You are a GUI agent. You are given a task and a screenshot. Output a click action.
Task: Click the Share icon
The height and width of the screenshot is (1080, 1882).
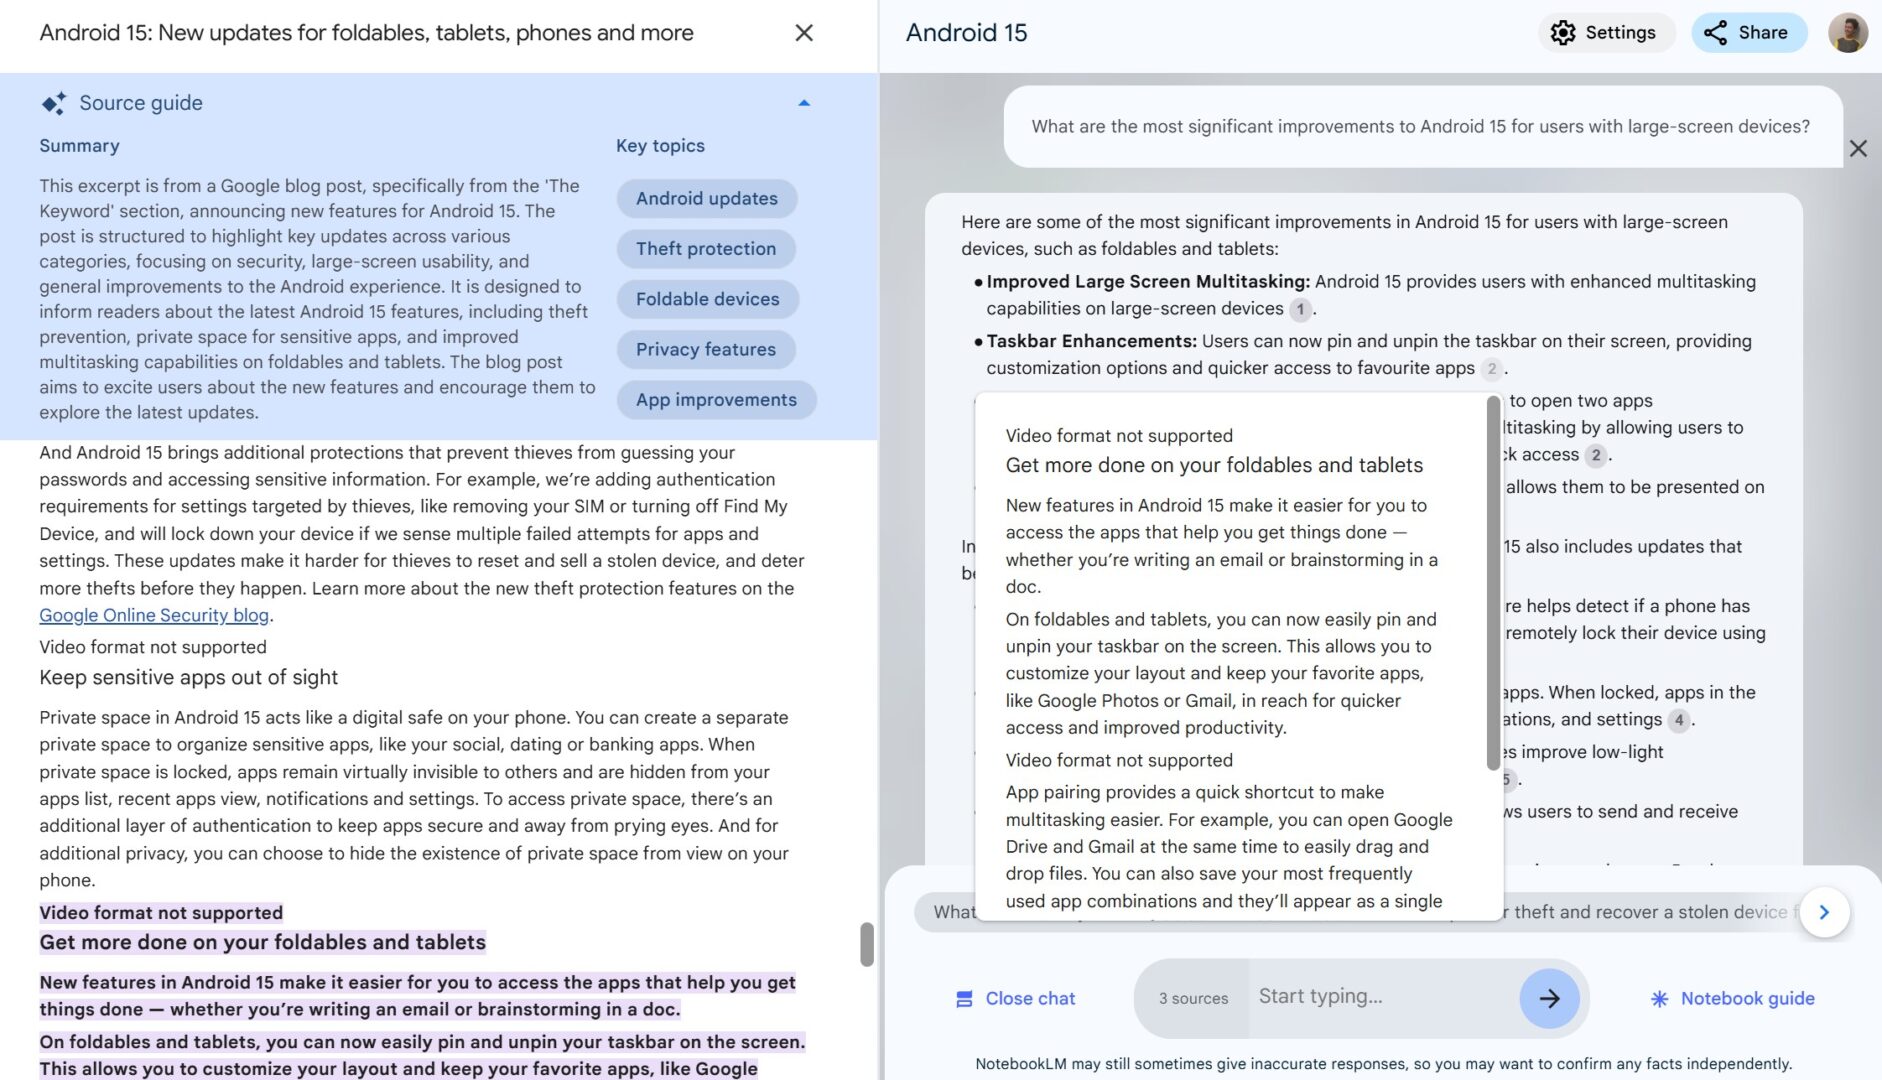(x=1716, y=32)
